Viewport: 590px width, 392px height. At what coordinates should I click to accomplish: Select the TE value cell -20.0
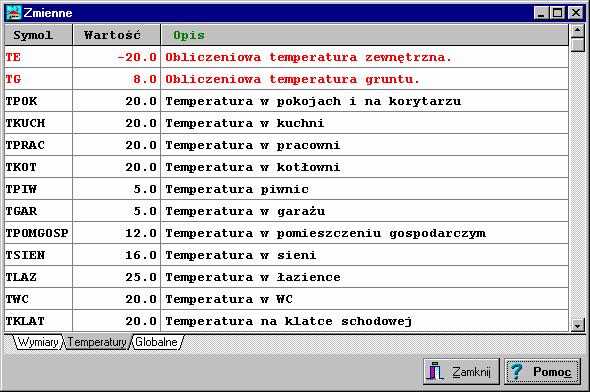(x=116, y=57)
